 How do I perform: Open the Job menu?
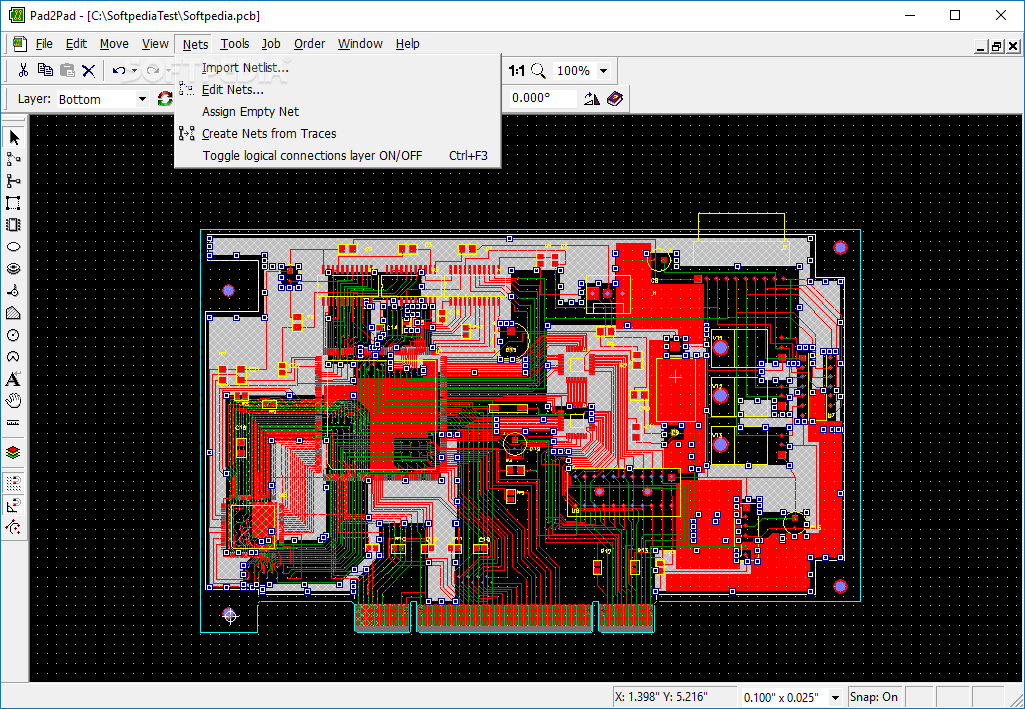point(271,44)
